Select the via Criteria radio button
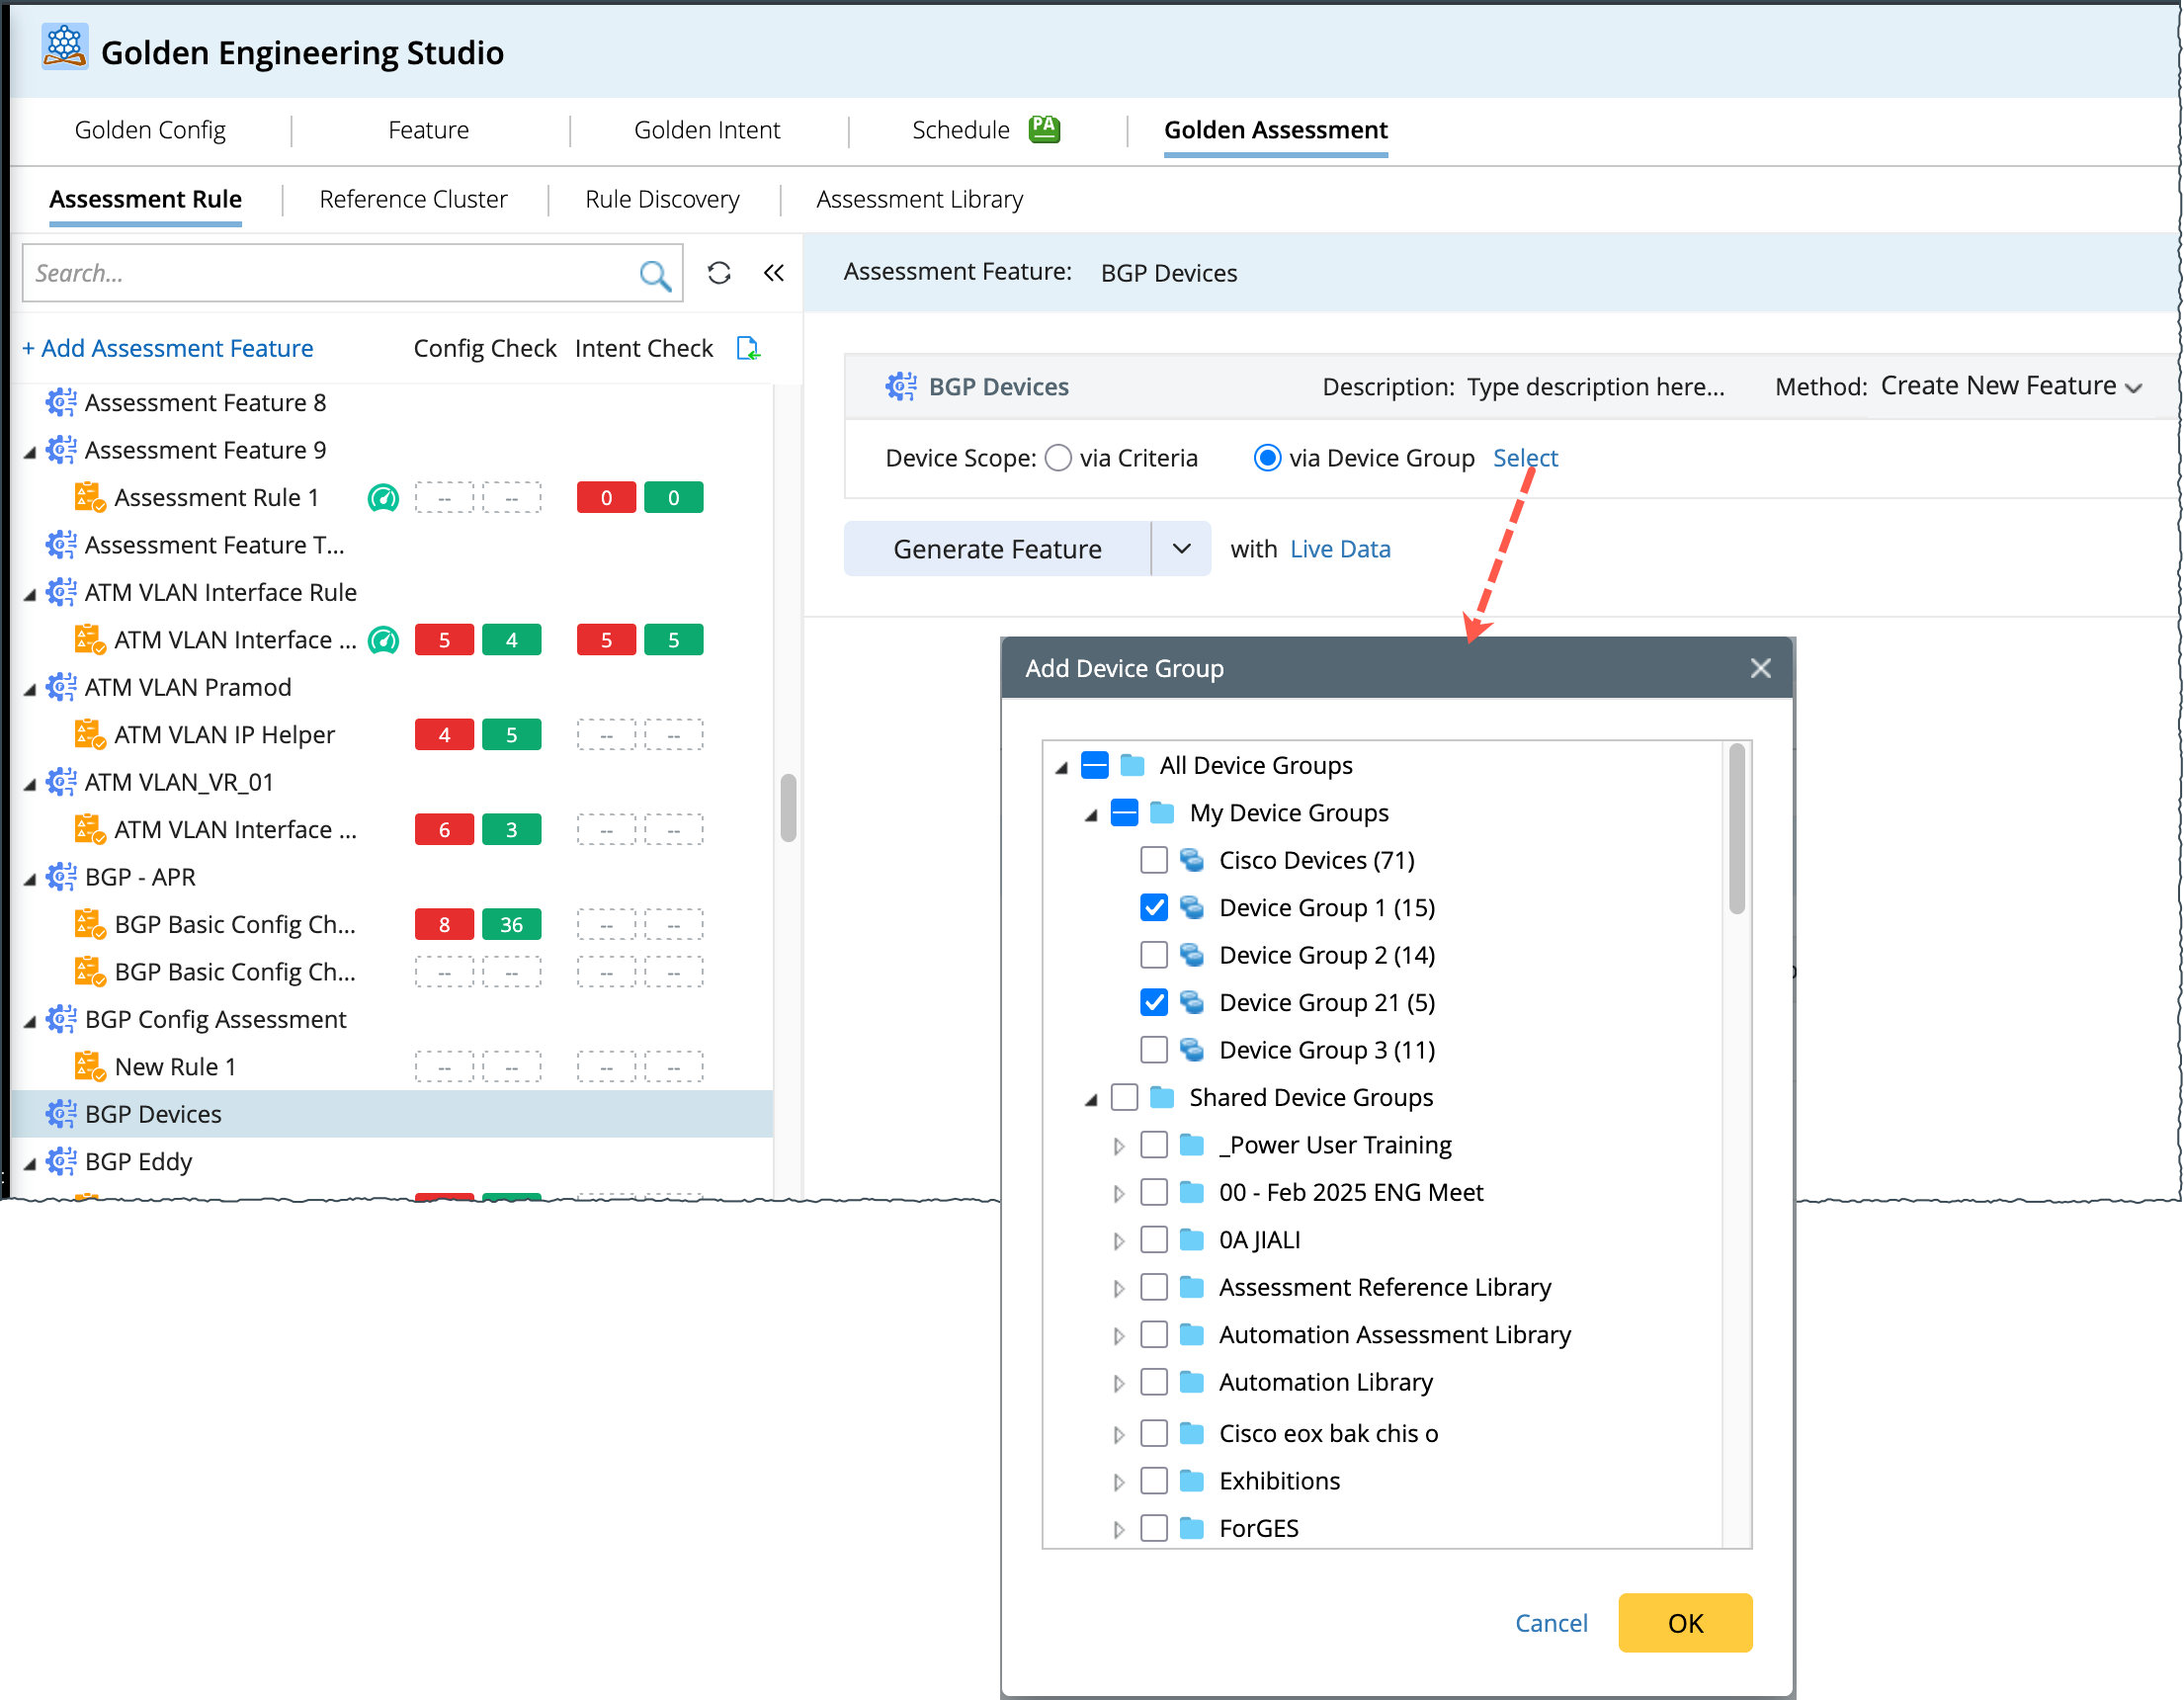 [x=1058, y=458]
